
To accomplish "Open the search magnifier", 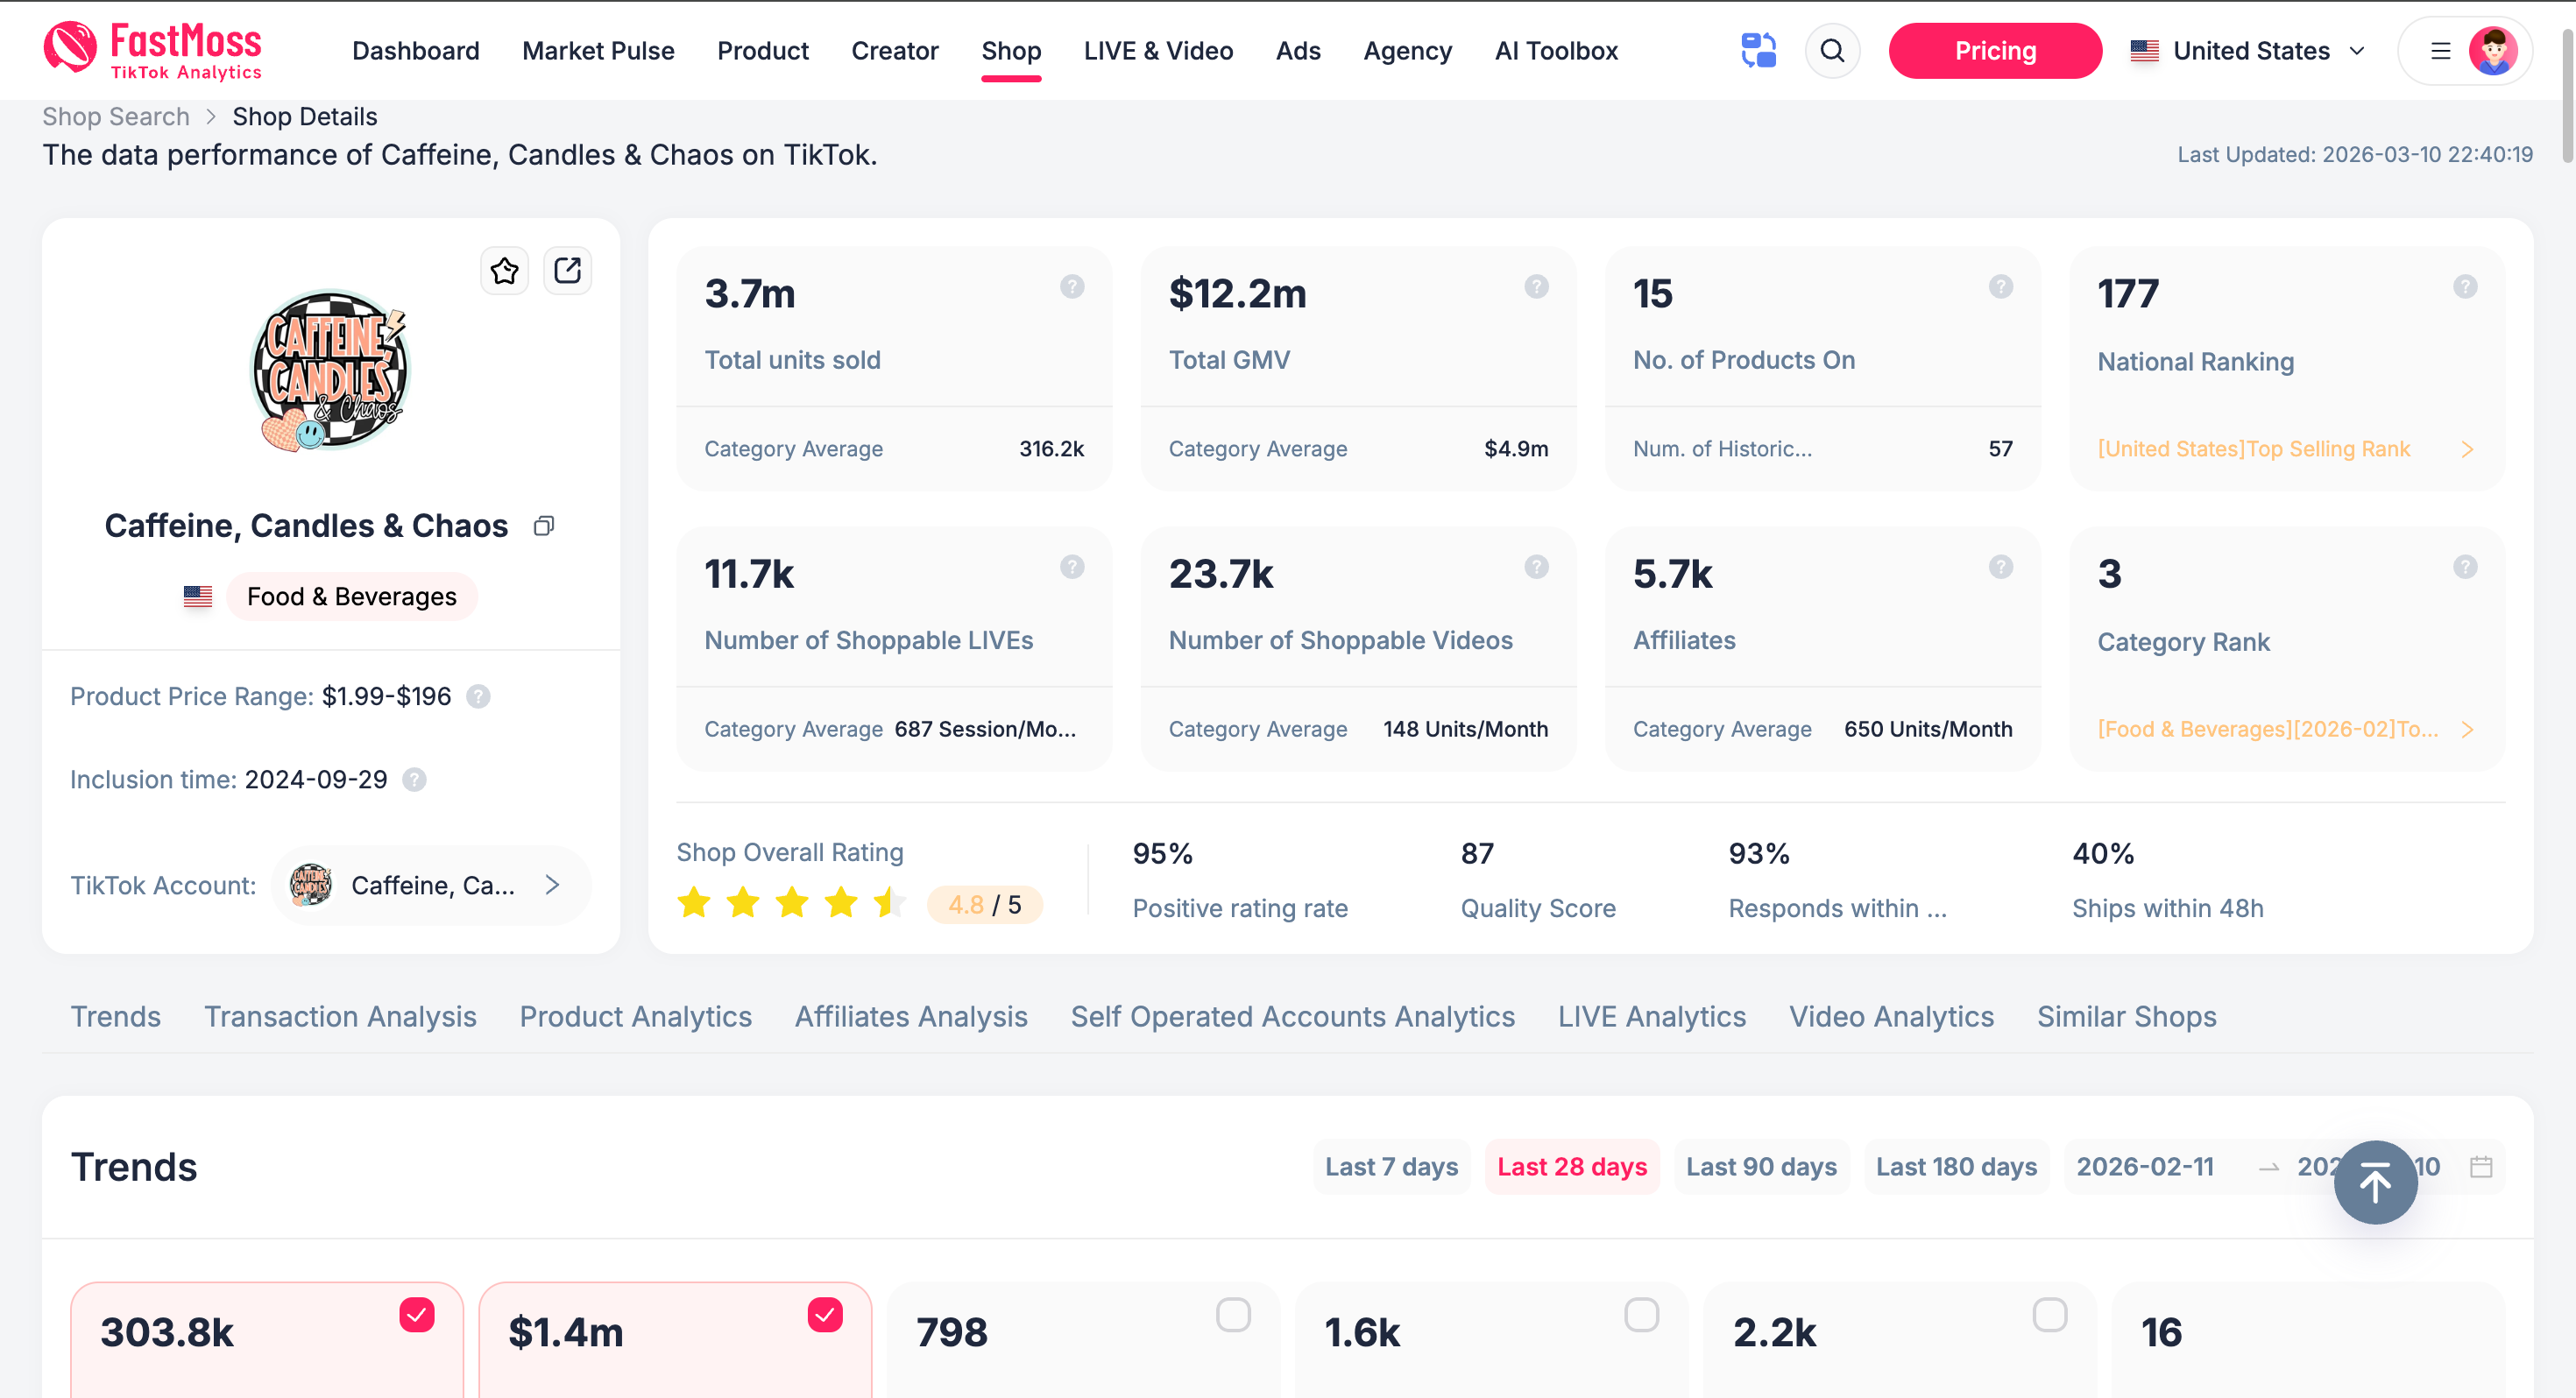I will pos(1833,50).
